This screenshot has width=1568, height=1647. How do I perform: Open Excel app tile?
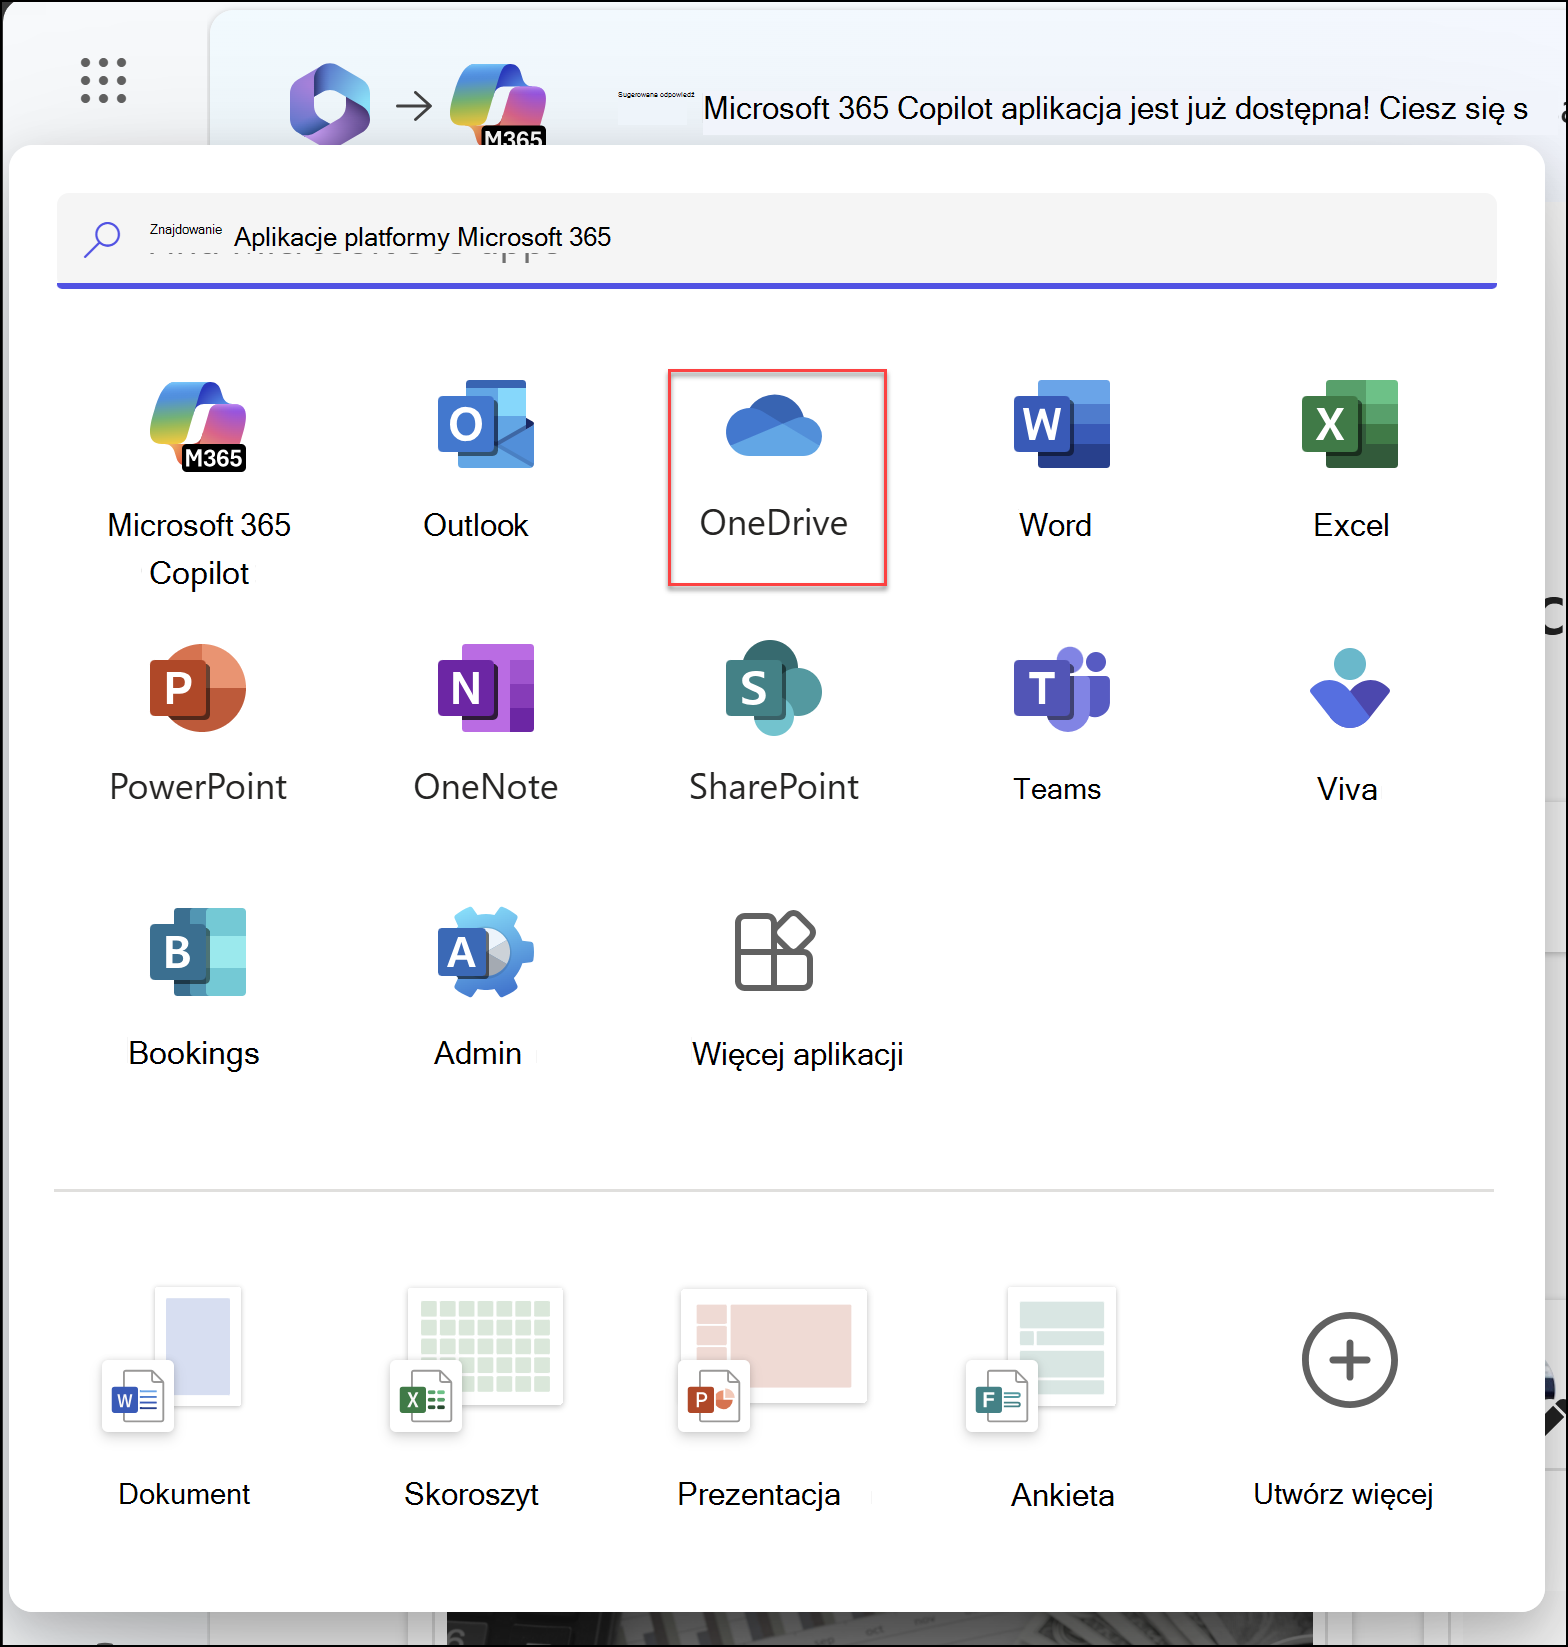click(1350, 461)
